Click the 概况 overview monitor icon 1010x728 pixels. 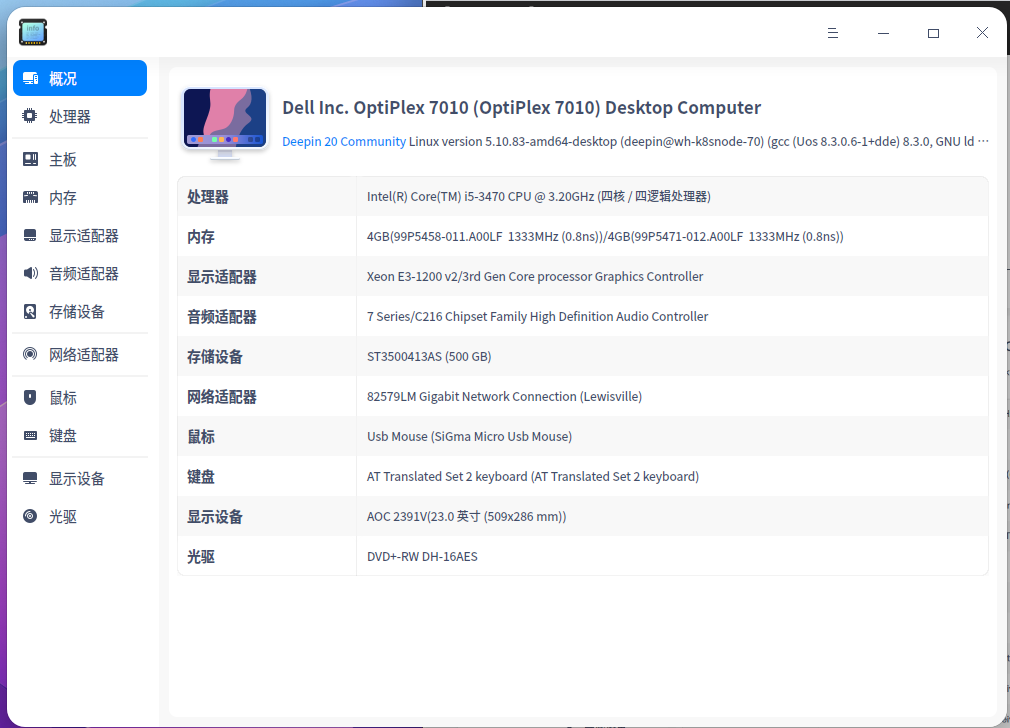pos(30,79)
